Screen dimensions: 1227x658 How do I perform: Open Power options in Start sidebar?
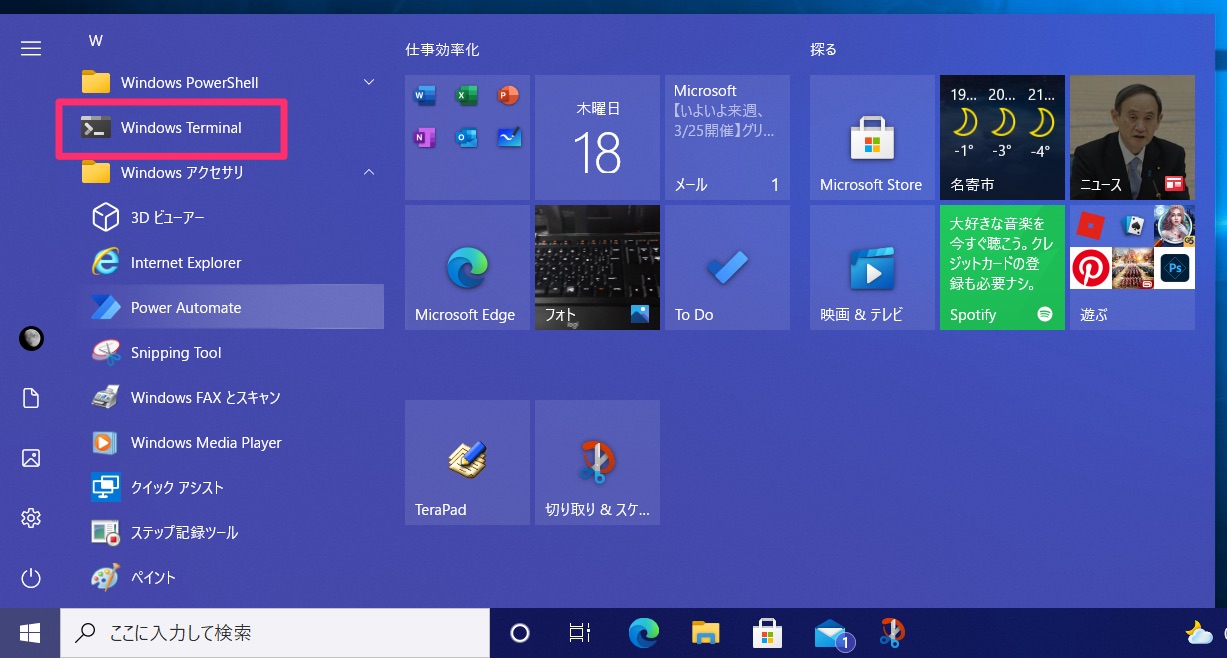31,578
